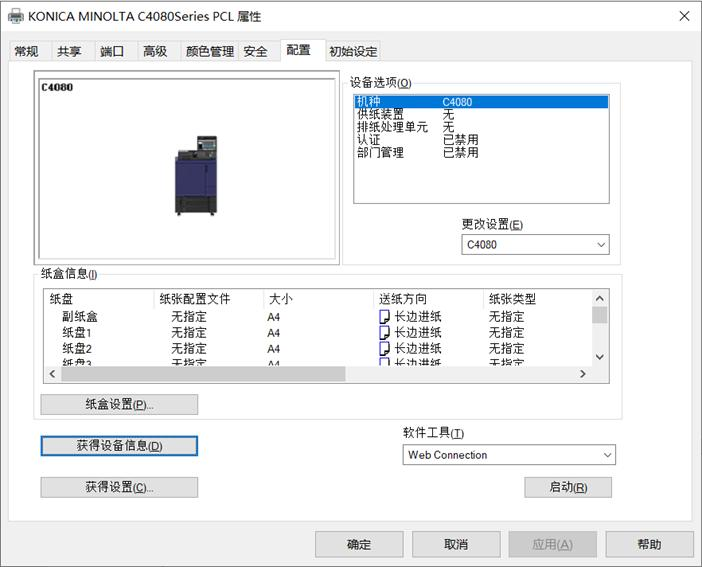Viewport: 702px width, 567px height.
Task: Click the printer icon in title bar
Action: (16, 16)
